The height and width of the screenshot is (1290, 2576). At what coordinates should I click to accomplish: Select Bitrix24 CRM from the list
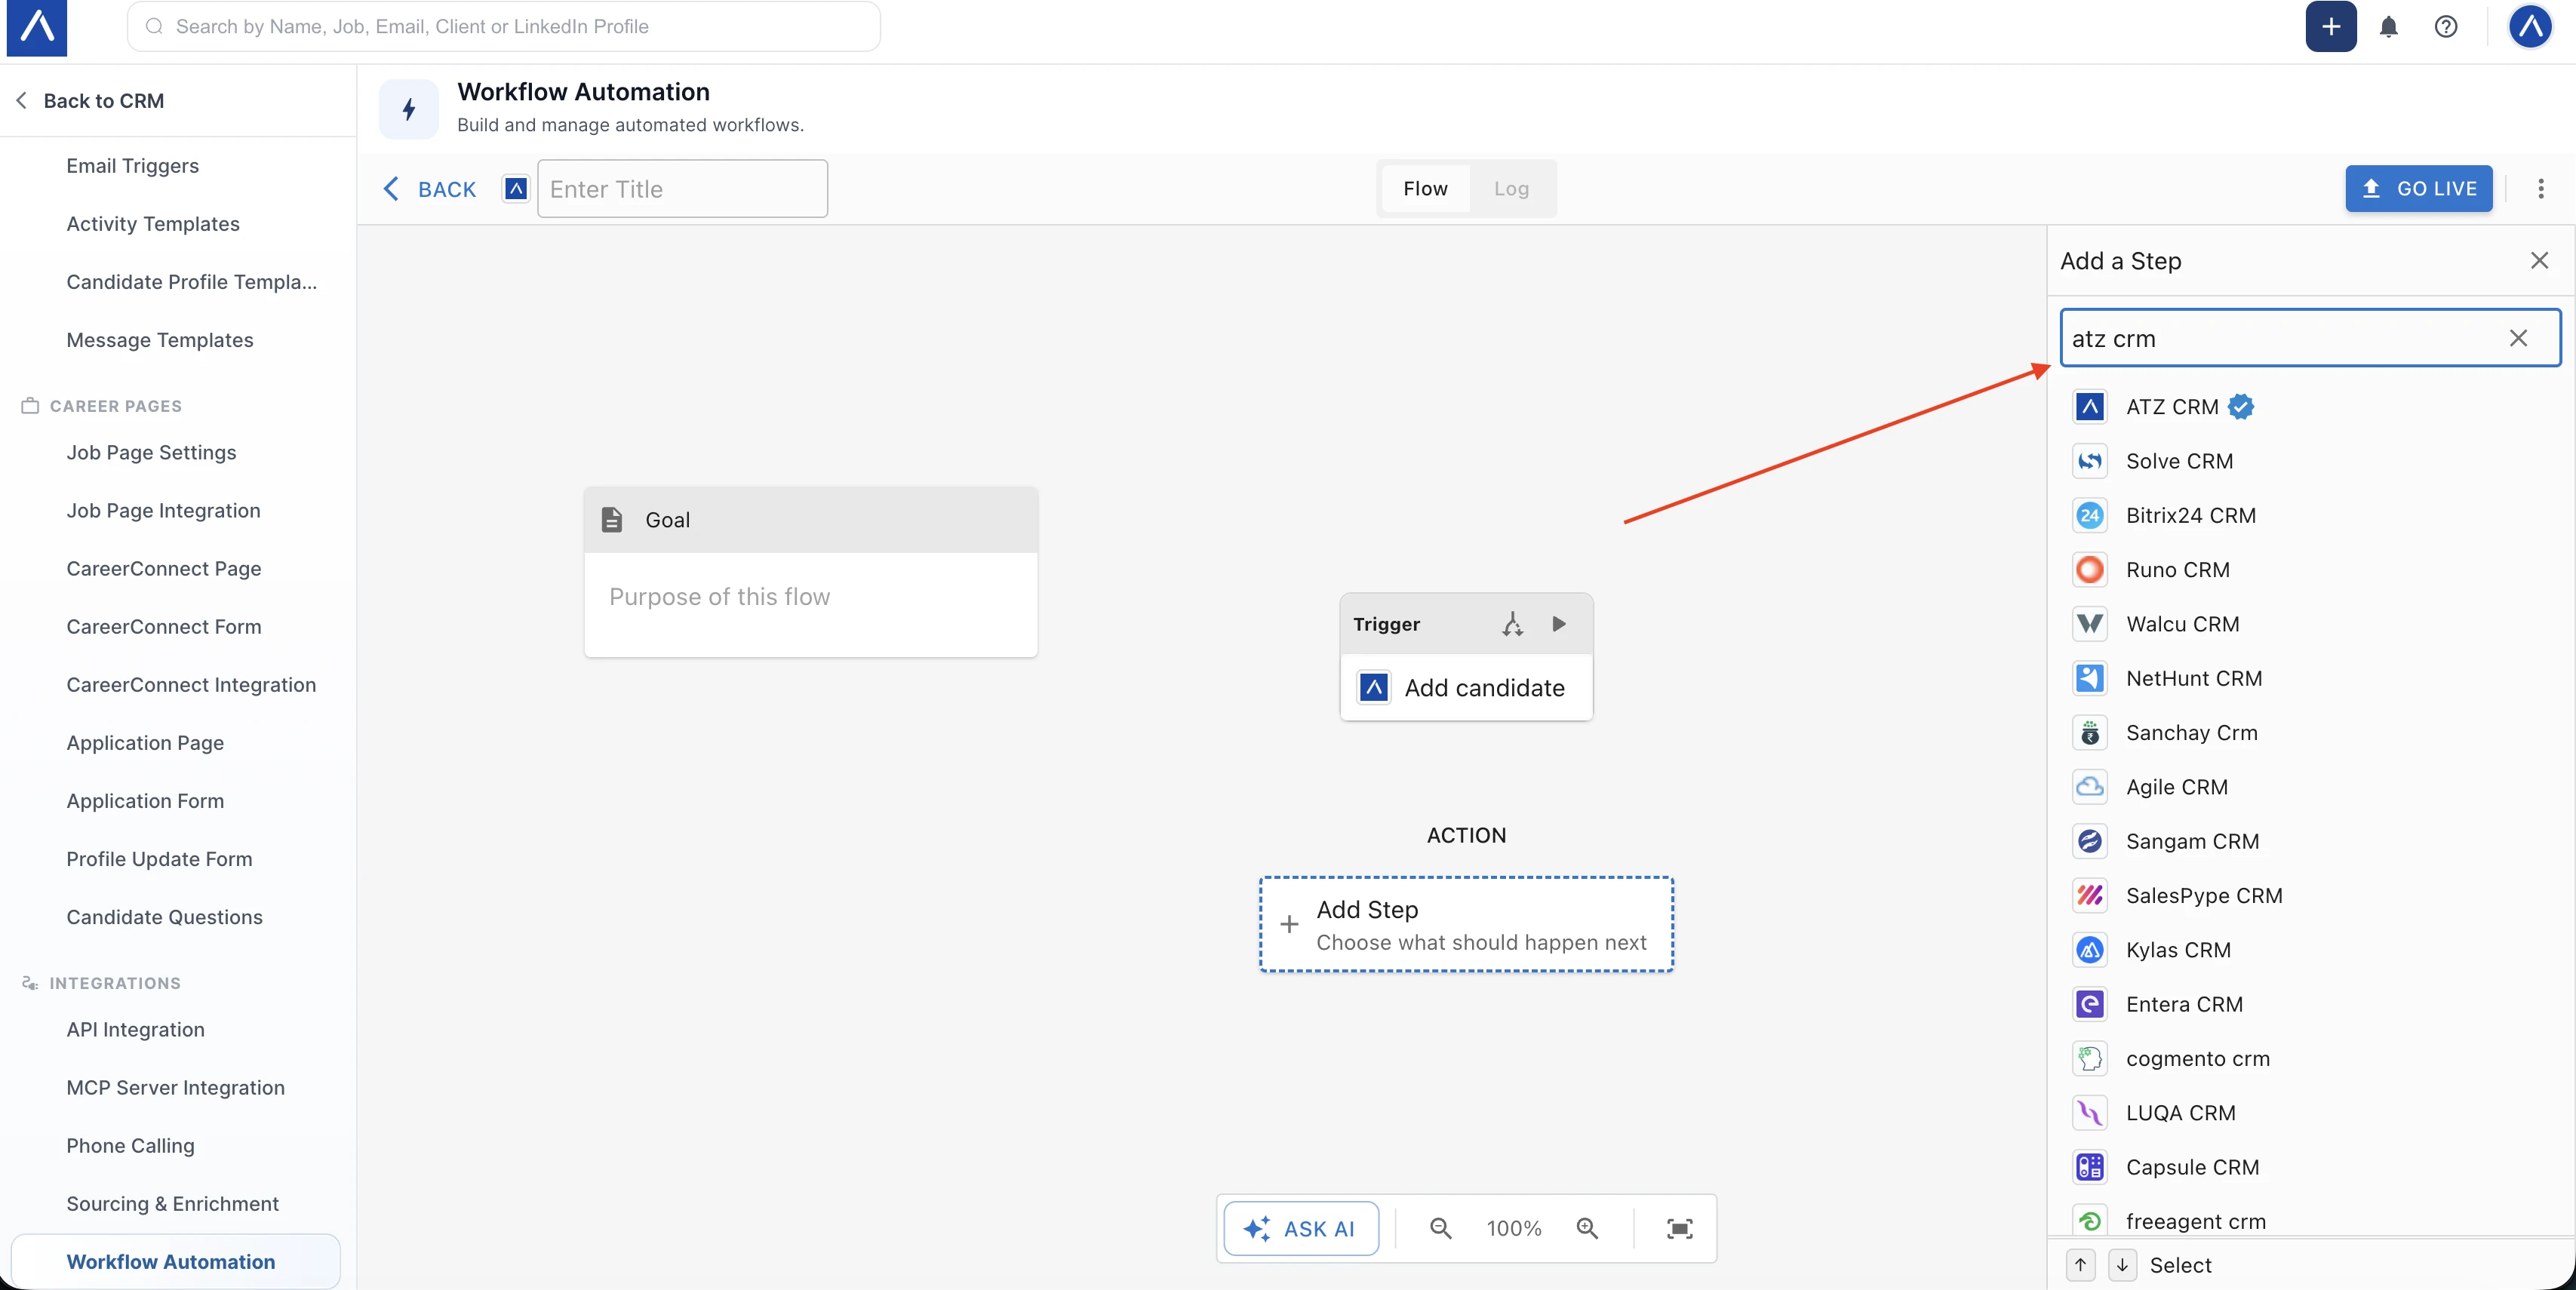pos(2312,516)
